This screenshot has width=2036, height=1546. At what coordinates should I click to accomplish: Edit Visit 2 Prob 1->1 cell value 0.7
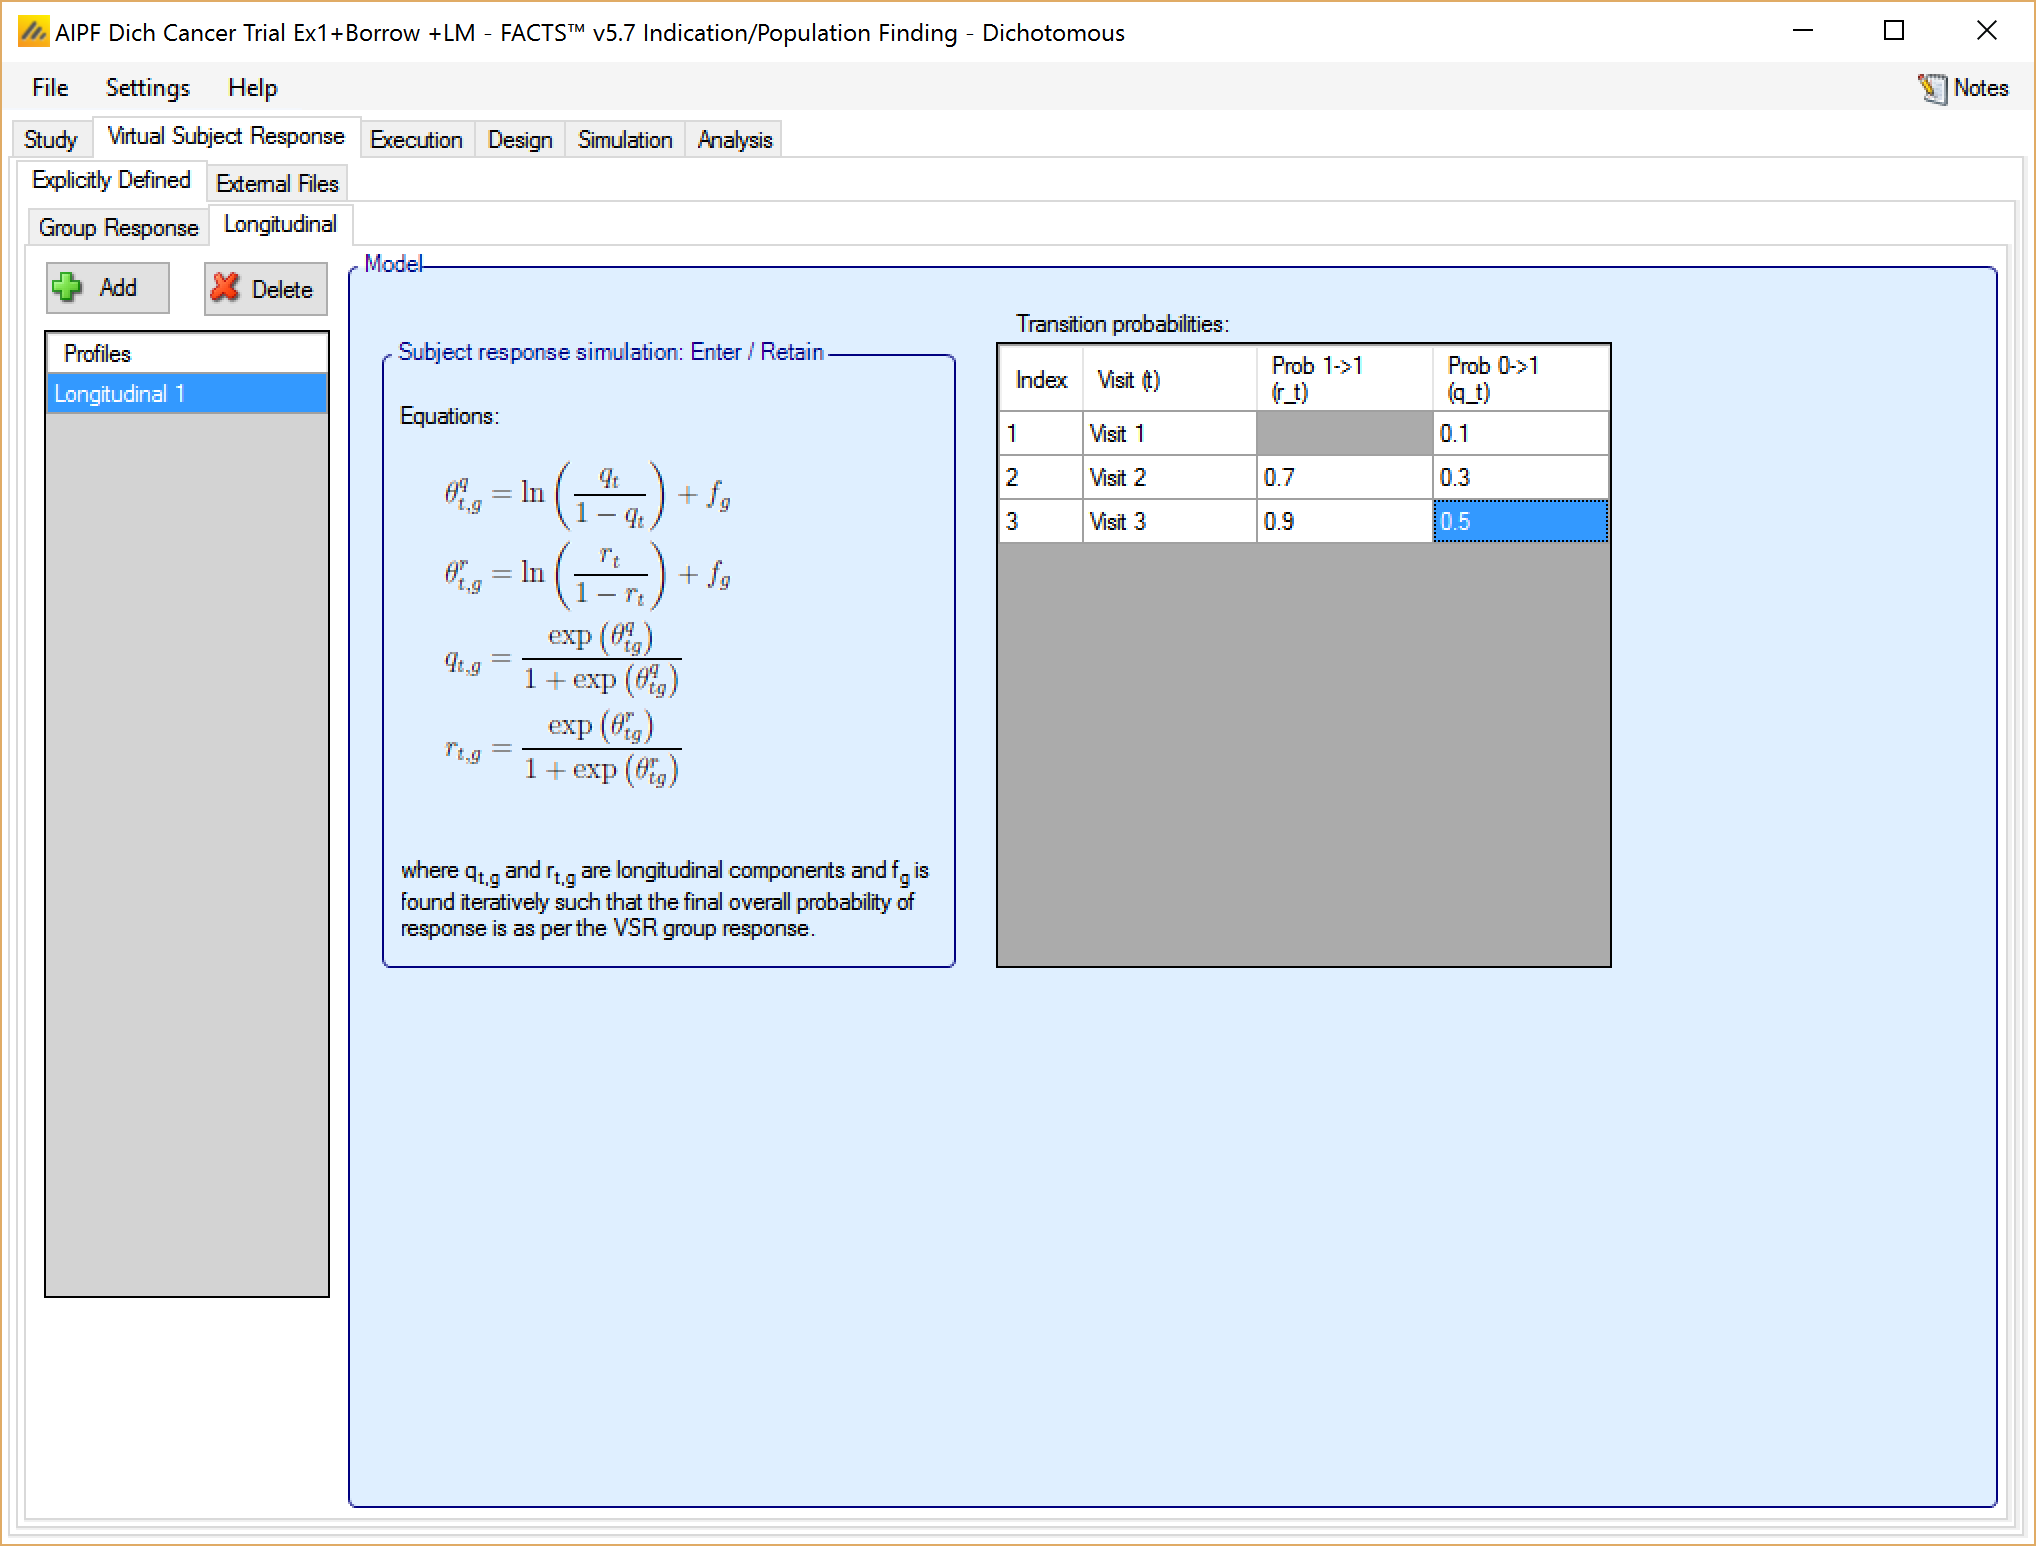pyautogui.click(x=1343, y=478)
